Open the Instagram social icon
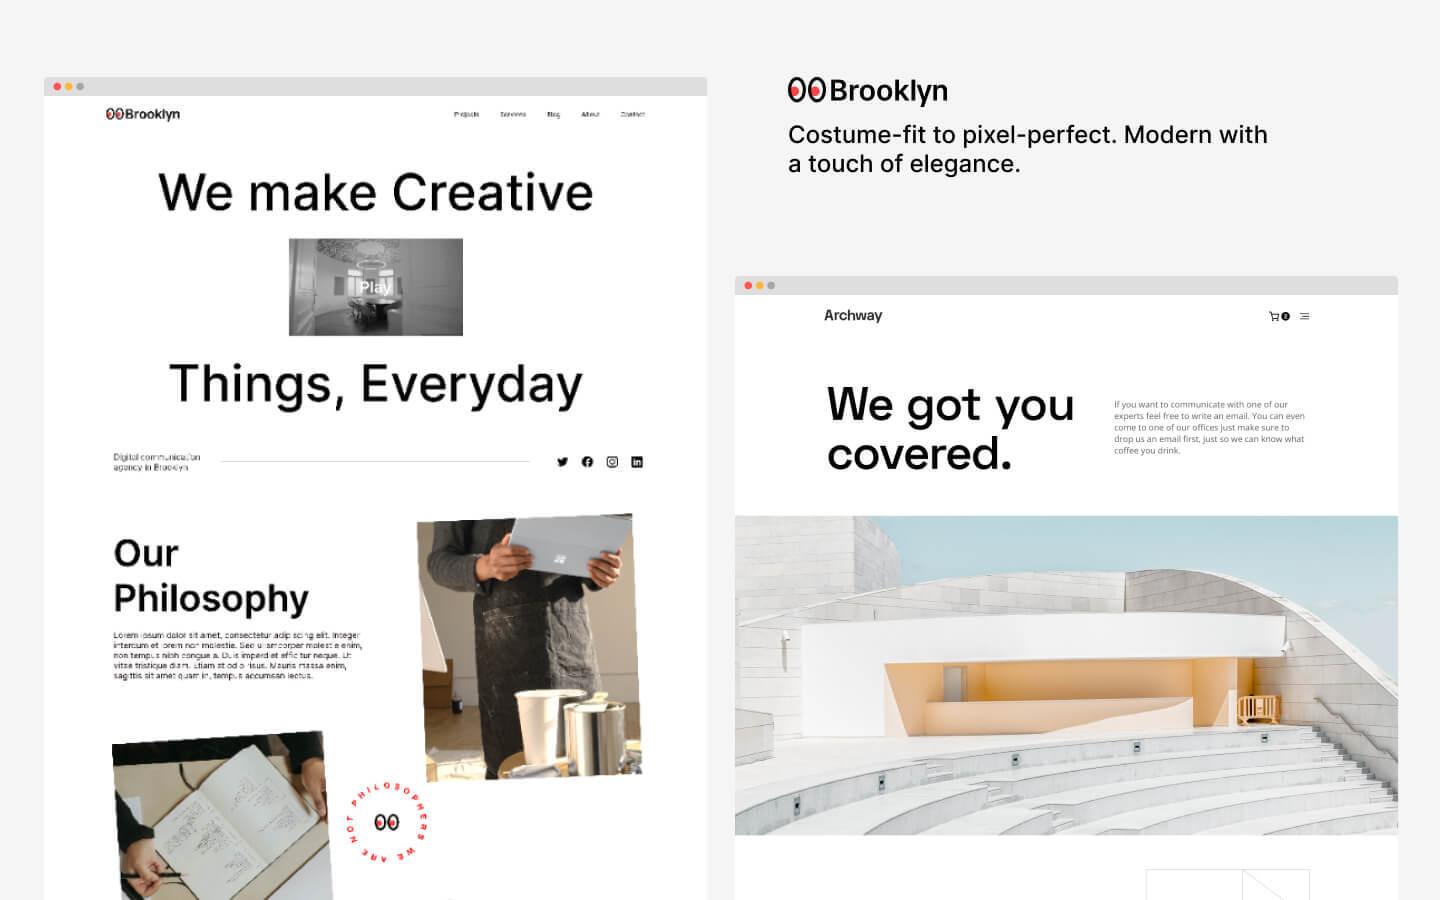This screenshot has width=1440, height=900. point(612,462)
